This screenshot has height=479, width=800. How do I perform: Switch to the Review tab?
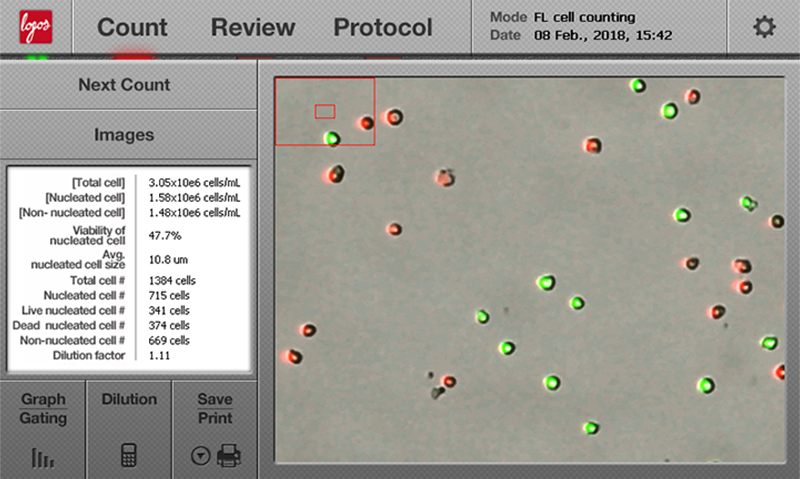click(253, 27)
